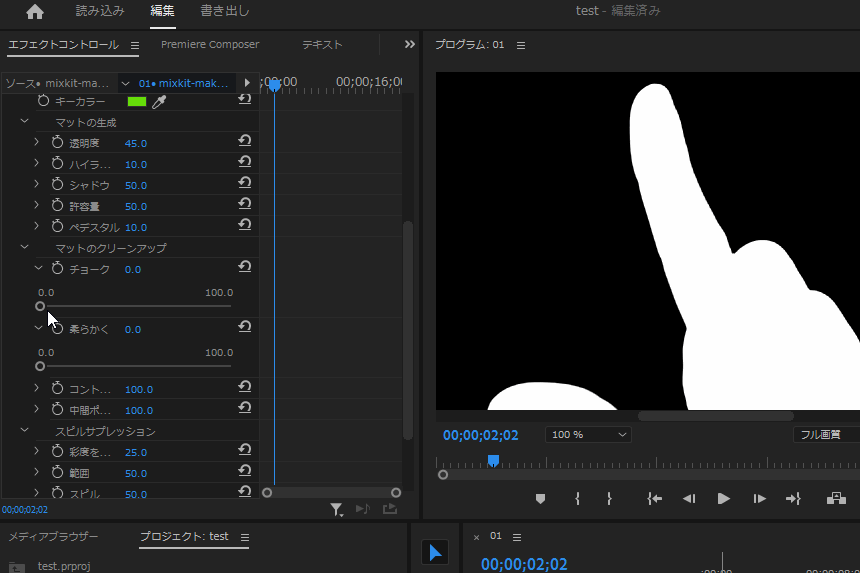
Task: Pick key color with the eyedropper
Action: point(159,101)
